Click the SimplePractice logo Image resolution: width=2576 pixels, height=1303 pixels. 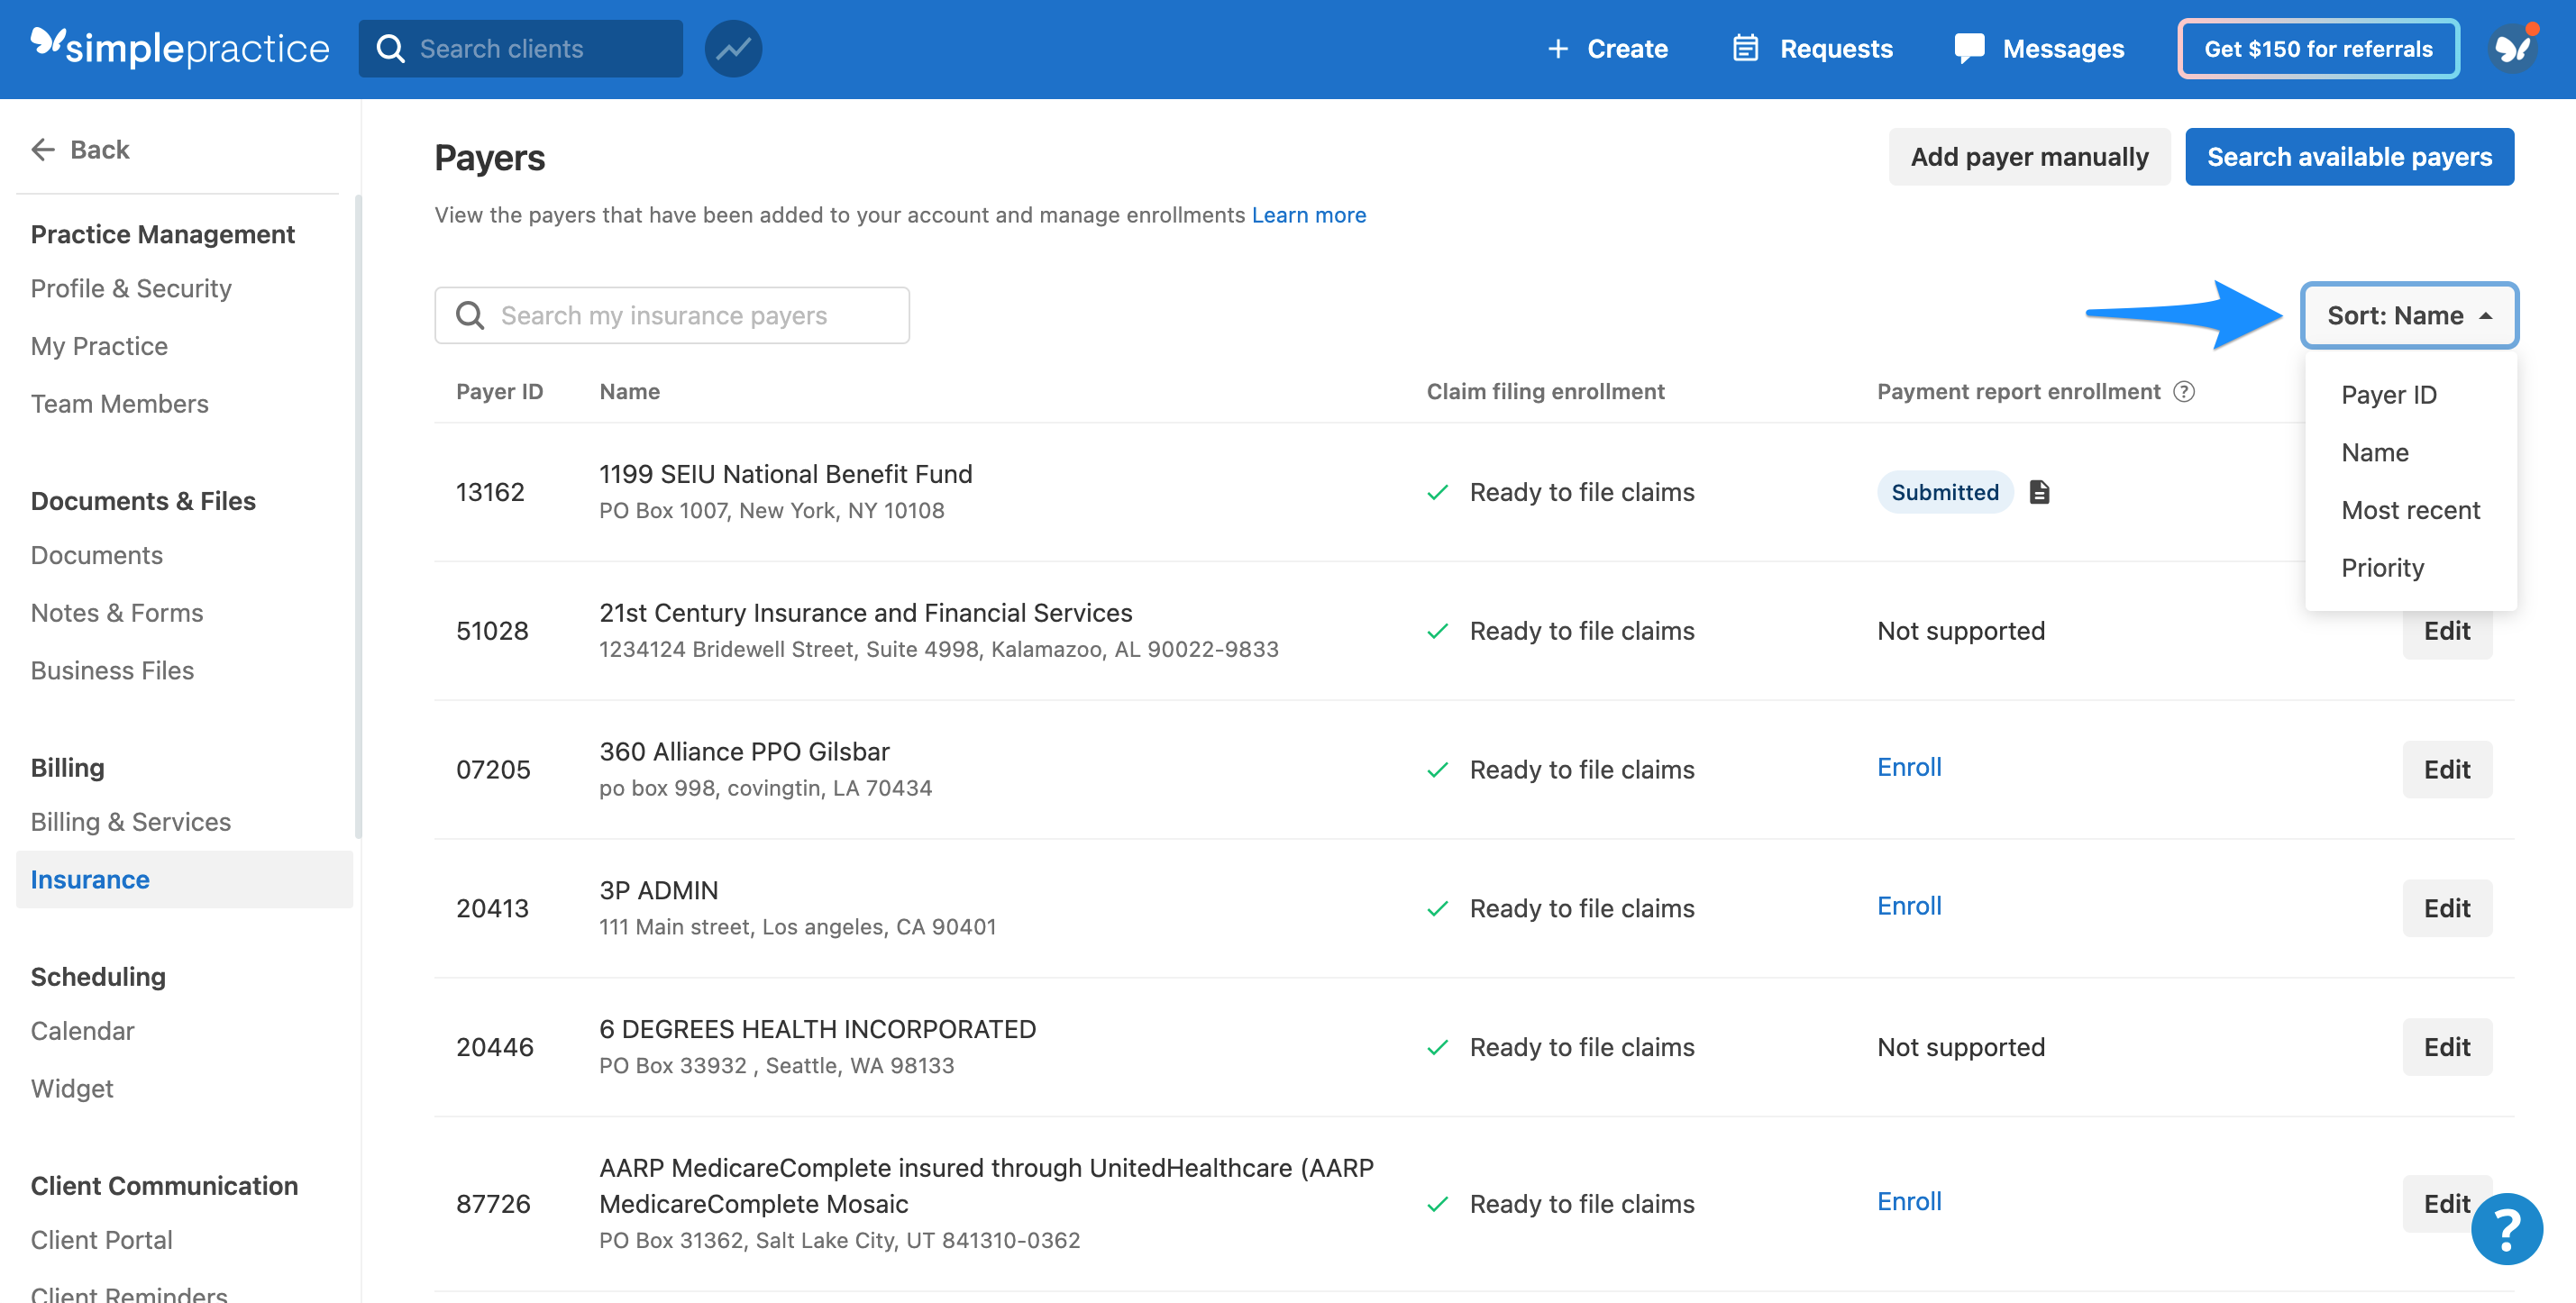click(180, 47)
